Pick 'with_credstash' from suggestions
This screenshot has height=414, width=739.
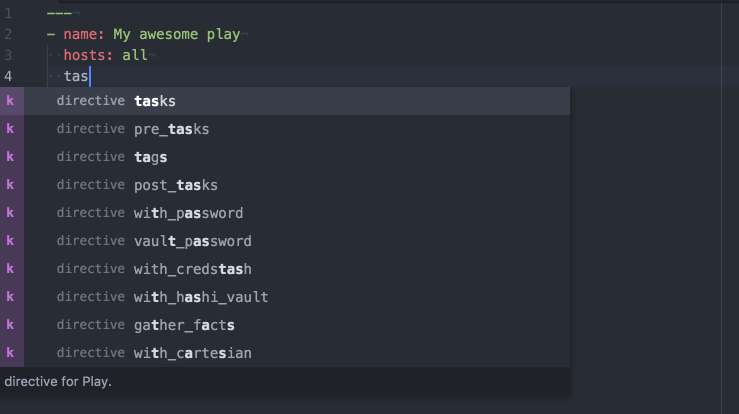point(285,269)
